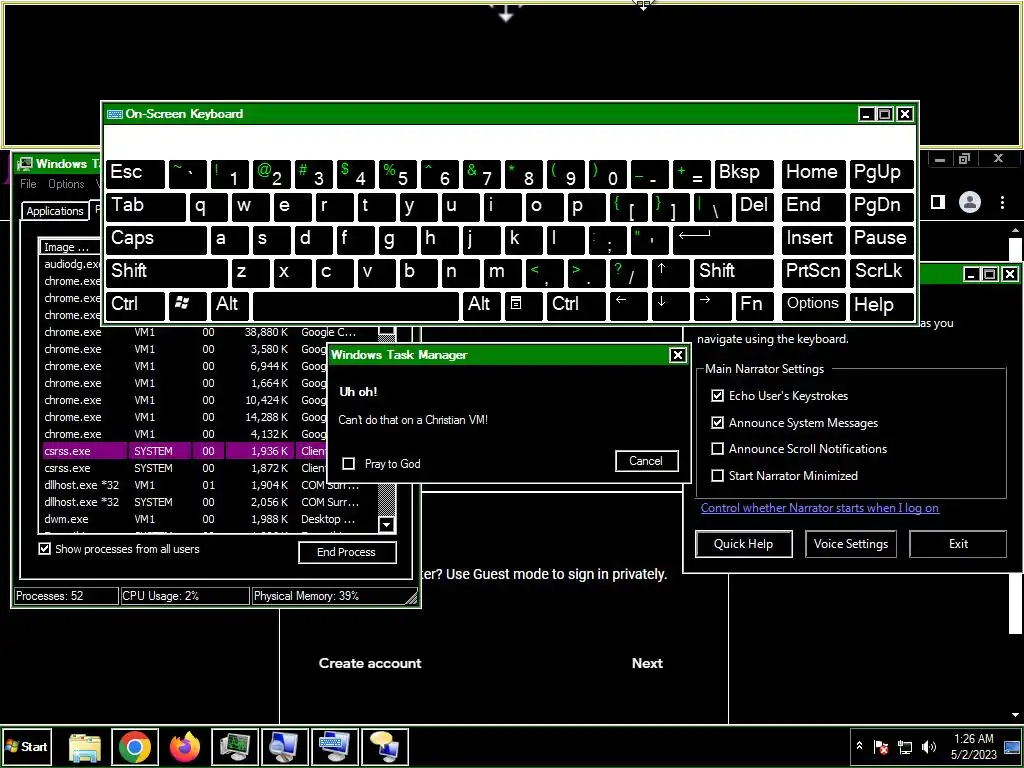
Task: Click the PrtScn key on On-Screen Keyboard
Action: [813, 272]
